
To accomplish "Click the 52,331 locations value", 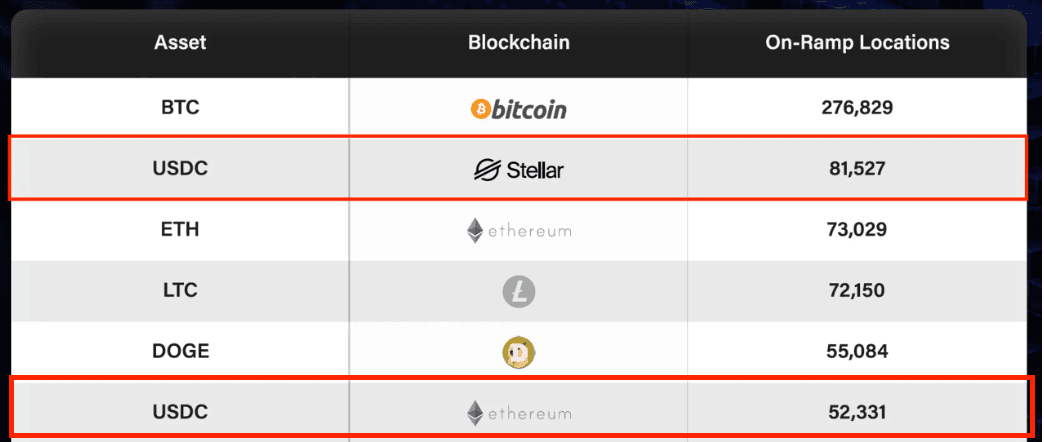I will tap(857, 411).
